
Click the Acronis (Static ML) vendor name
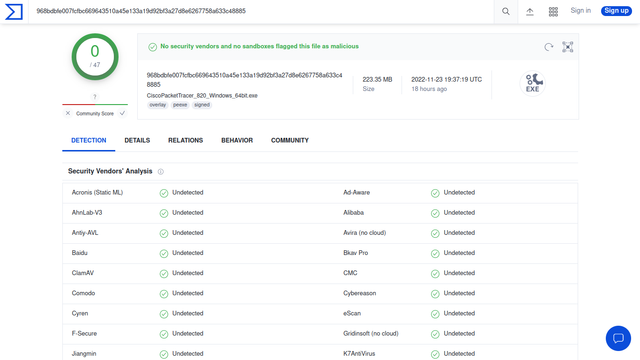[x=97, y=192]
